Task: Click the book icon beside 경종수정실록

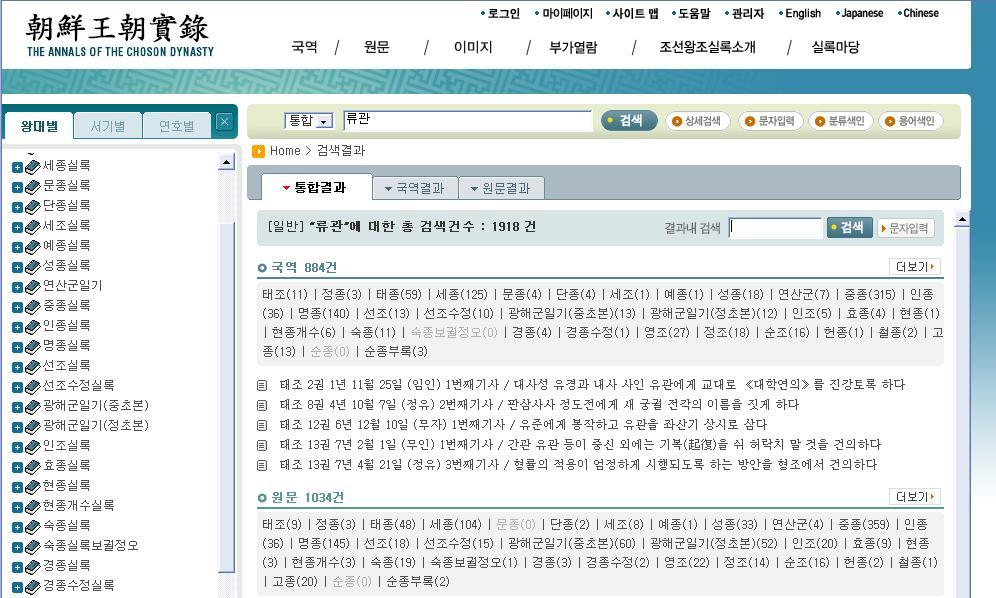Action: click(x=32, y=588)
